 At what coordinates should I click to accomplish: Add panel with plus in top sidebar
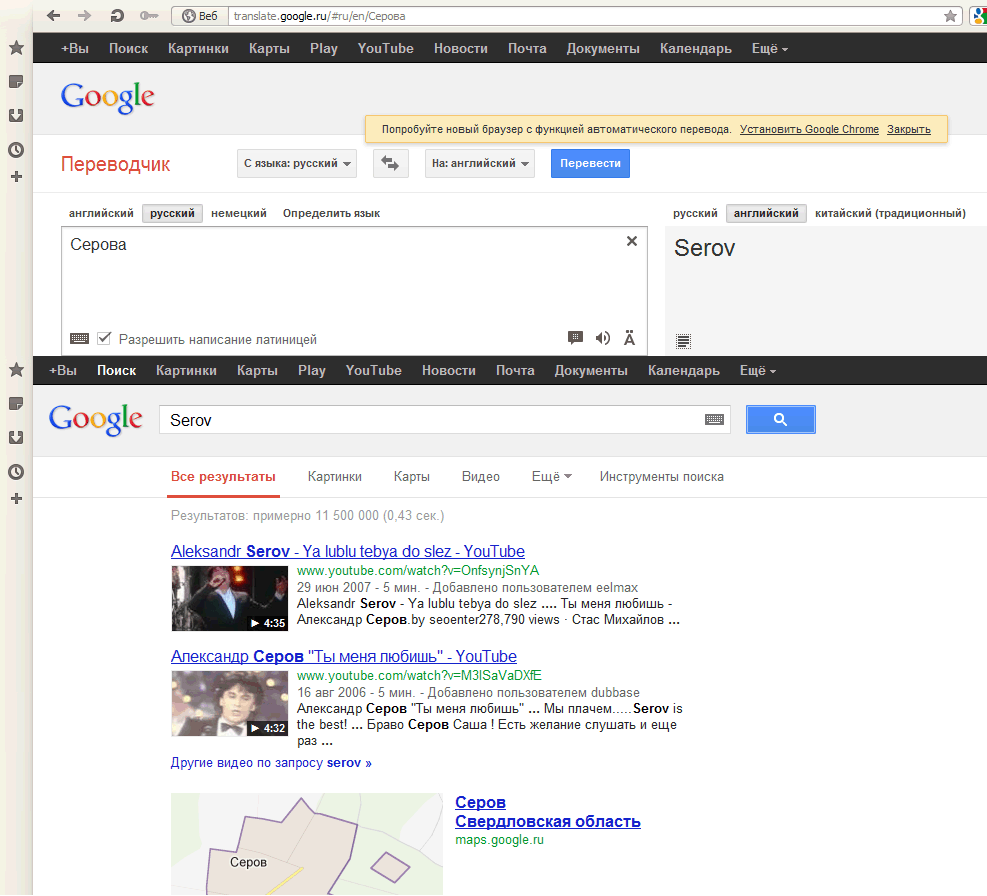pos(16,177)
